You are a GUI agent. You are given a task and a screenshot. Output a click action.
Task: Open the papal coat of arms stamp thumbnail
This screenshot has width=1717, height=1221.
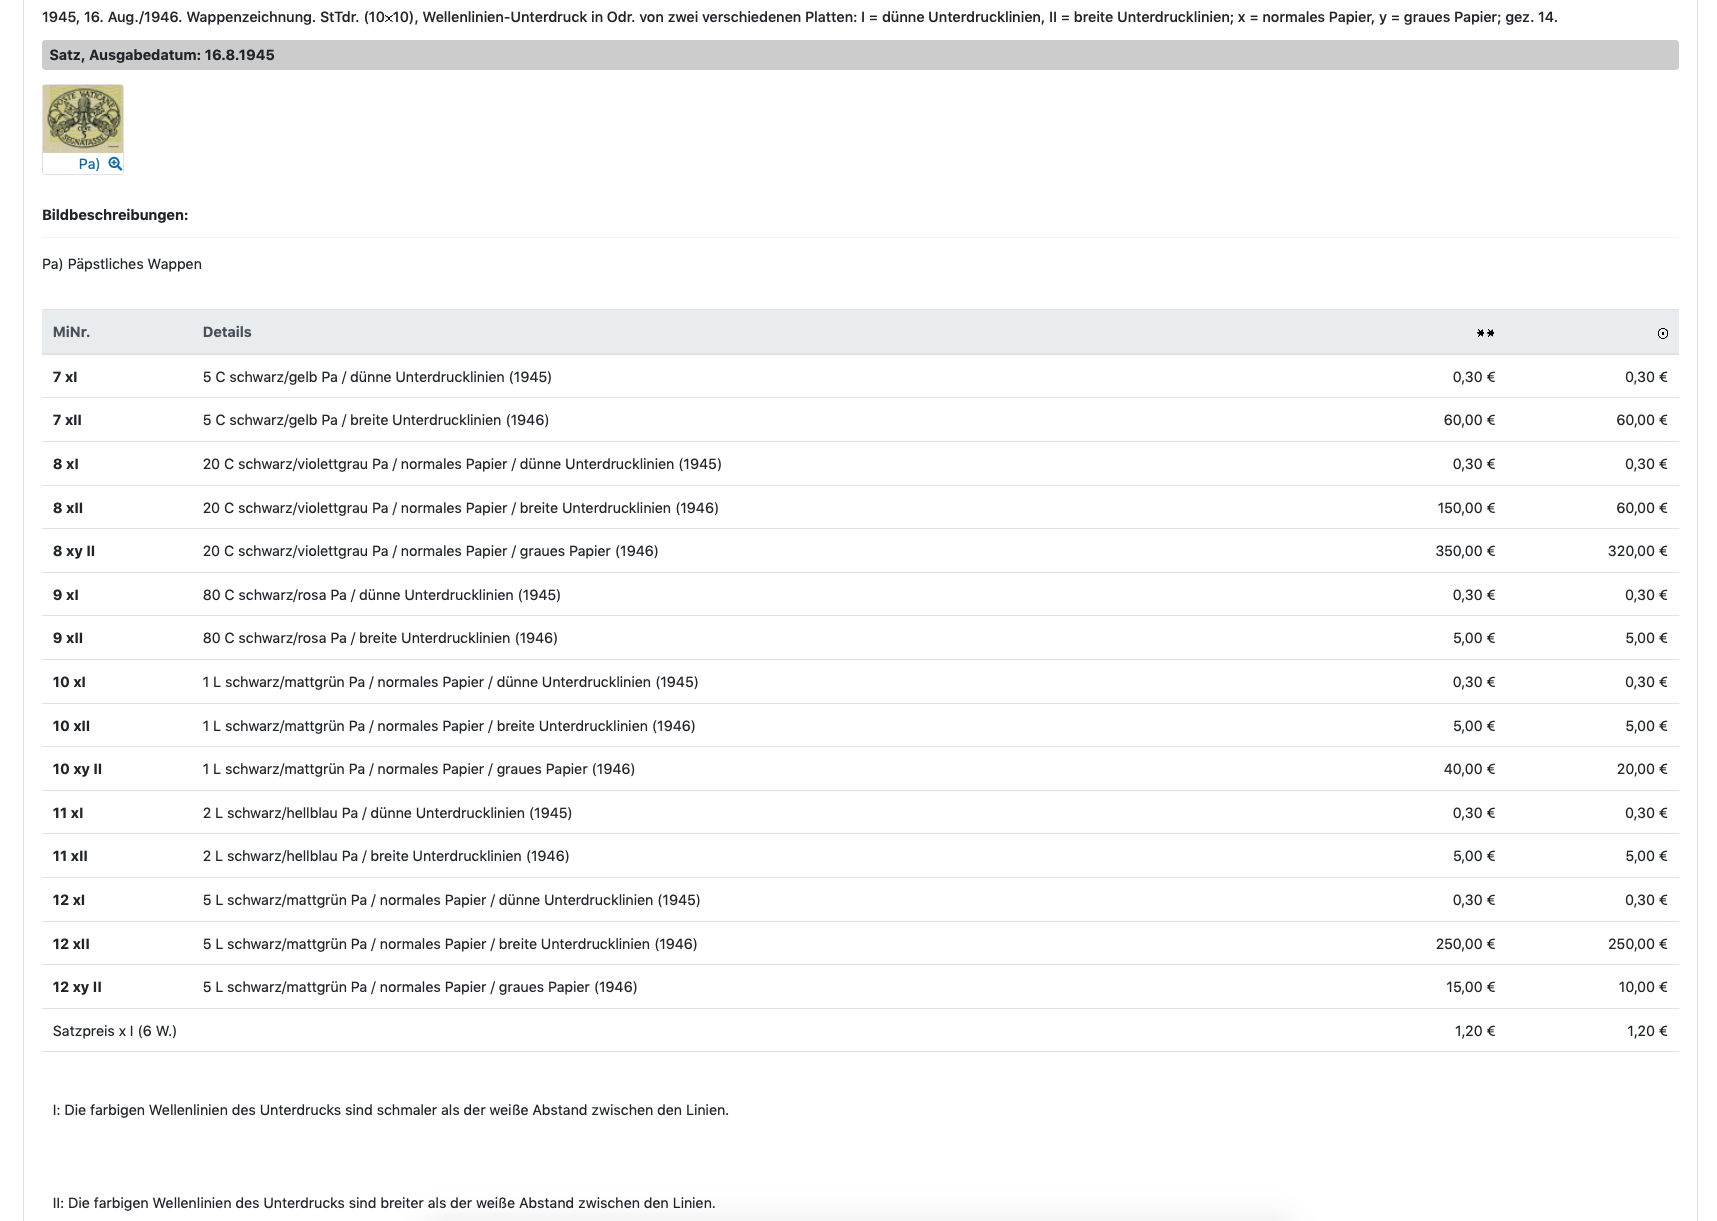click(83, 119)
